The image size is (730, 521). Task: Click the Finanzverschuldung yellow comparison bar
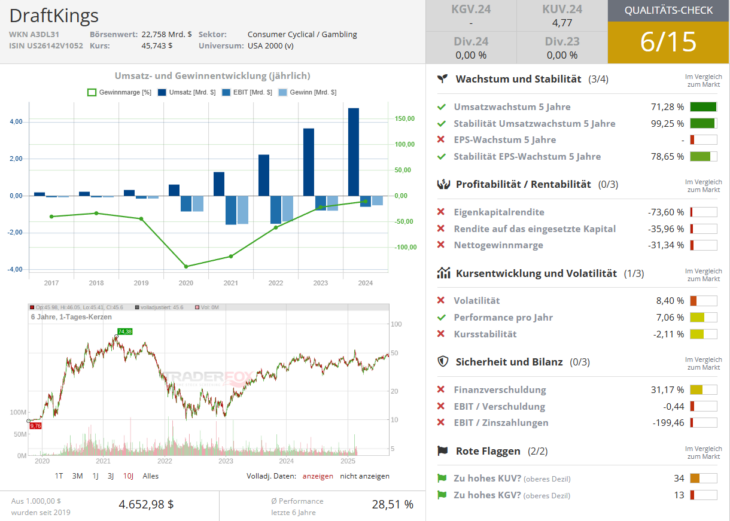[703, 389]
